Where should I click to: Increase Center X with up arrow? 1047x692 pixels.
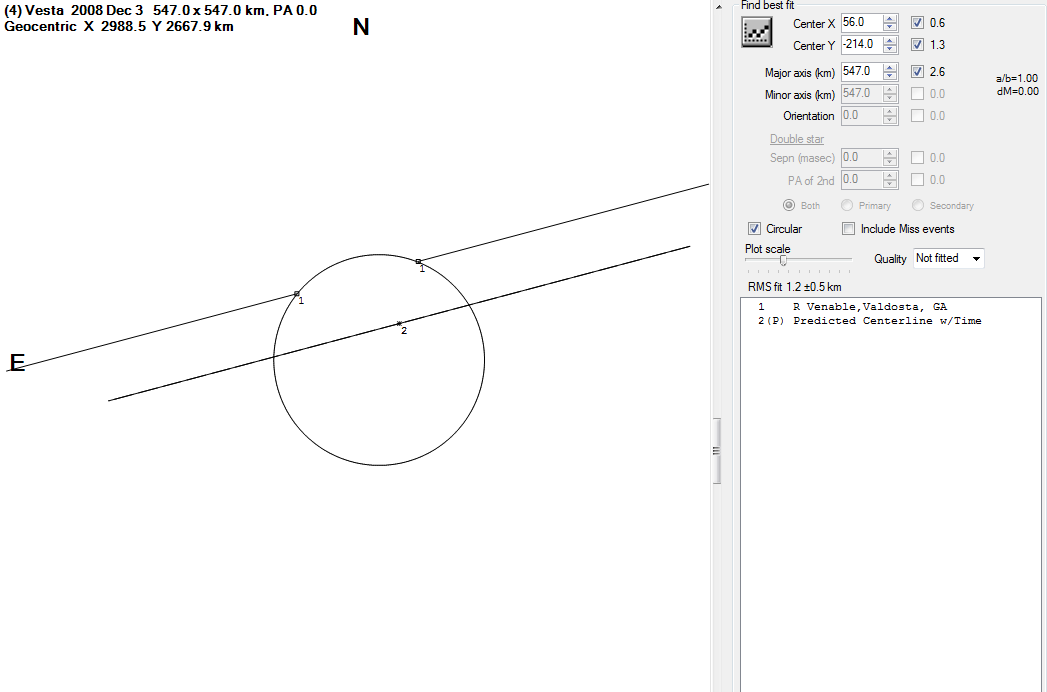point(889,19)
